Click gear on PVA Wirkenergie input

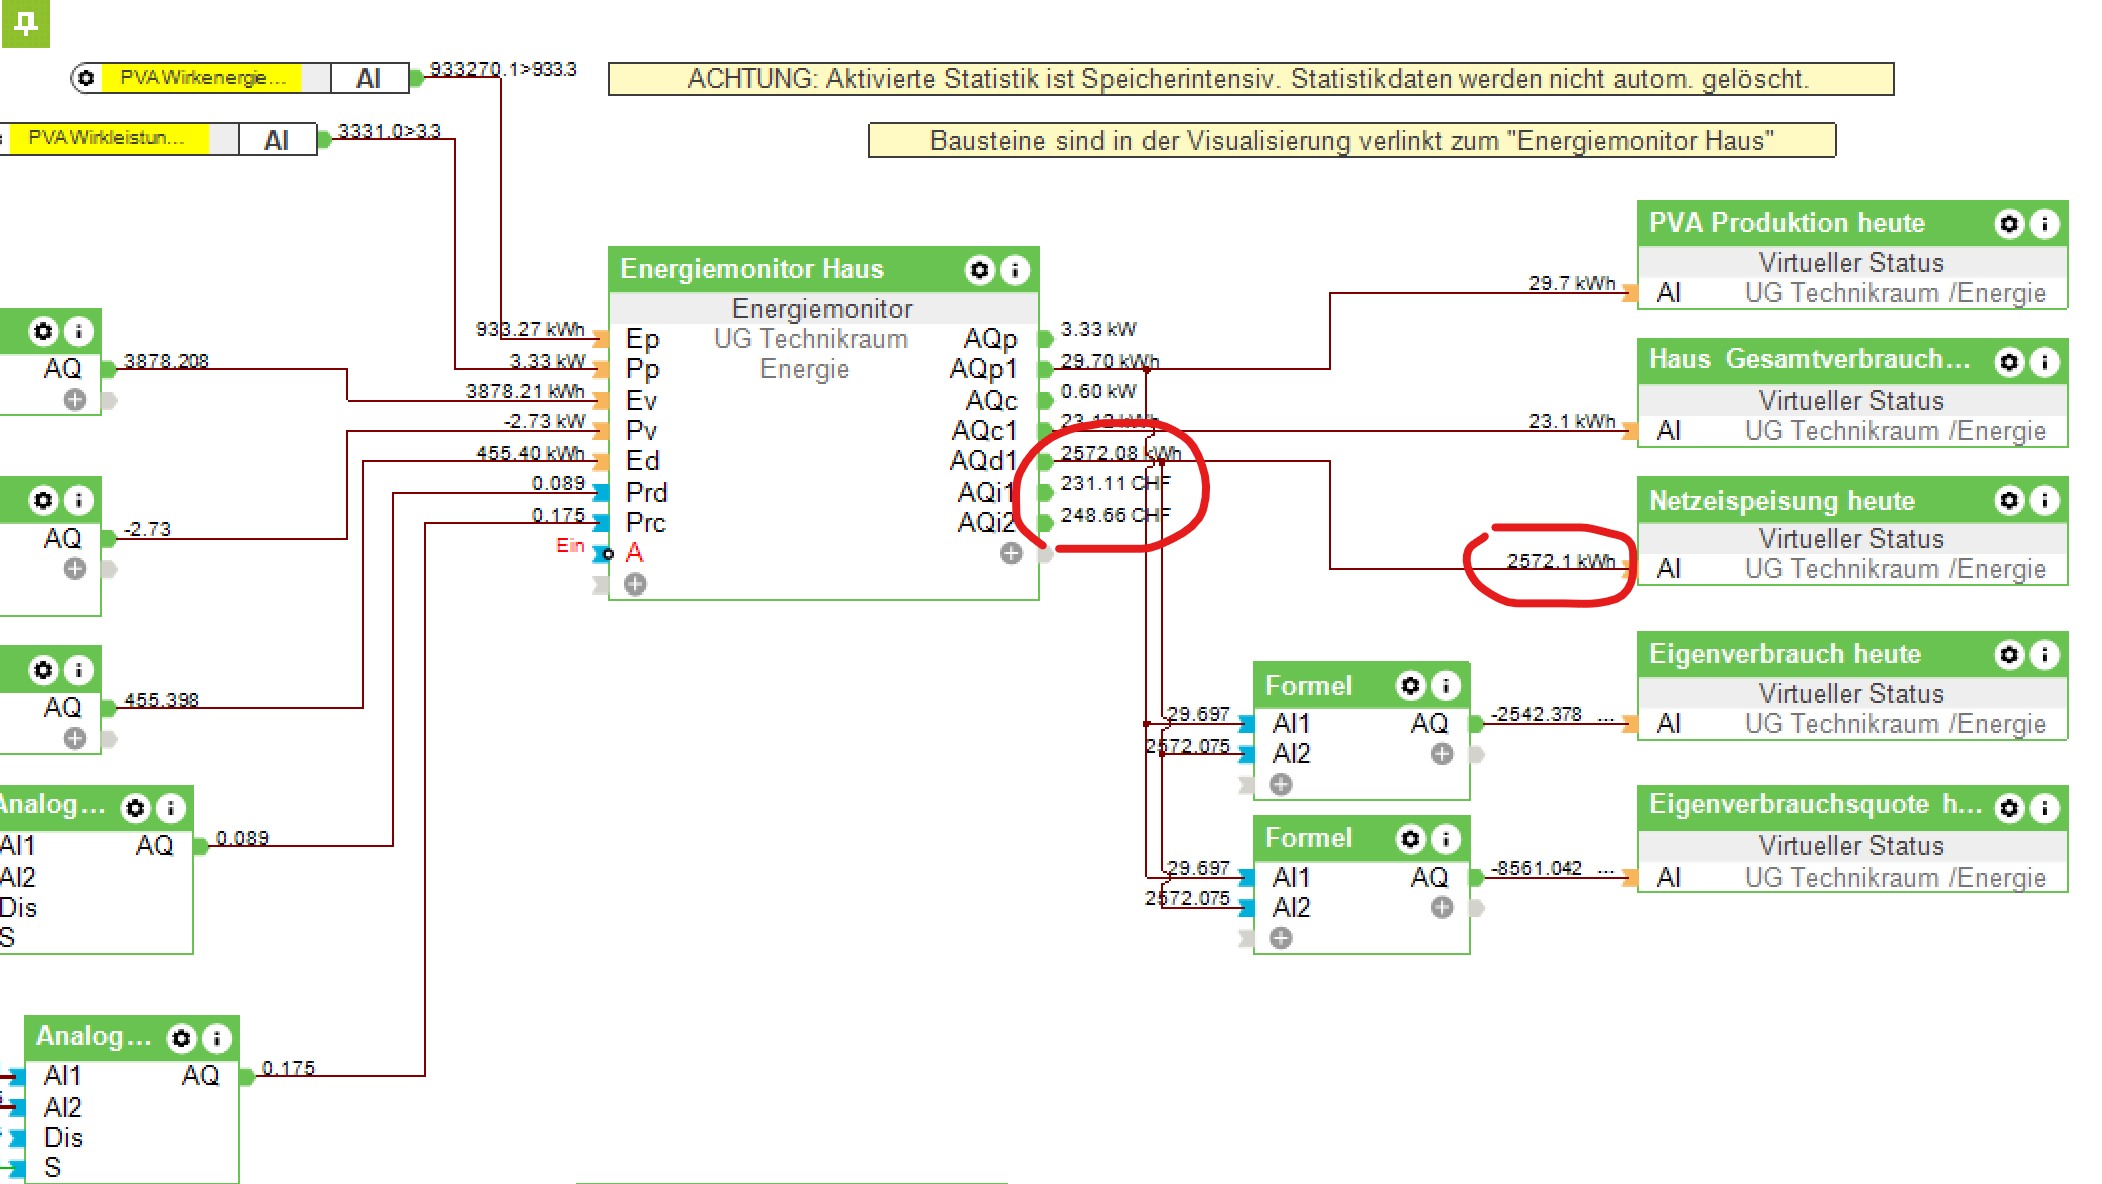(86, 78)
